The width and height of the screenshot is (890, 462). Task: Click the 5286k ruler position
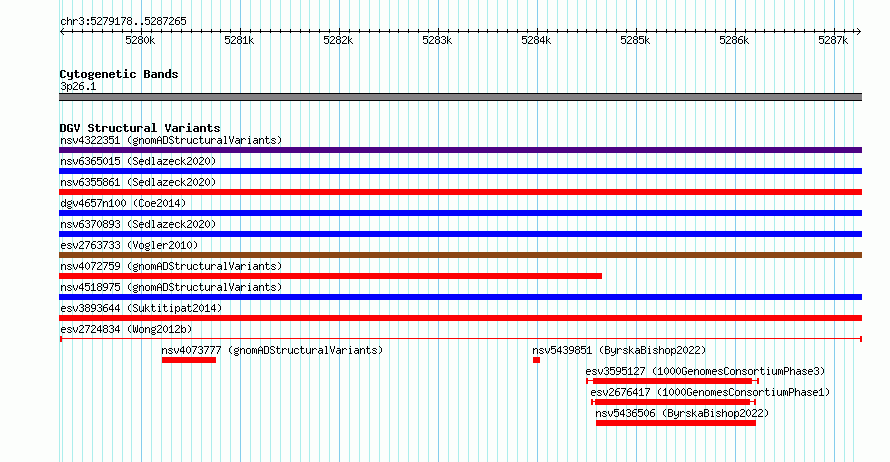point(734,40)
